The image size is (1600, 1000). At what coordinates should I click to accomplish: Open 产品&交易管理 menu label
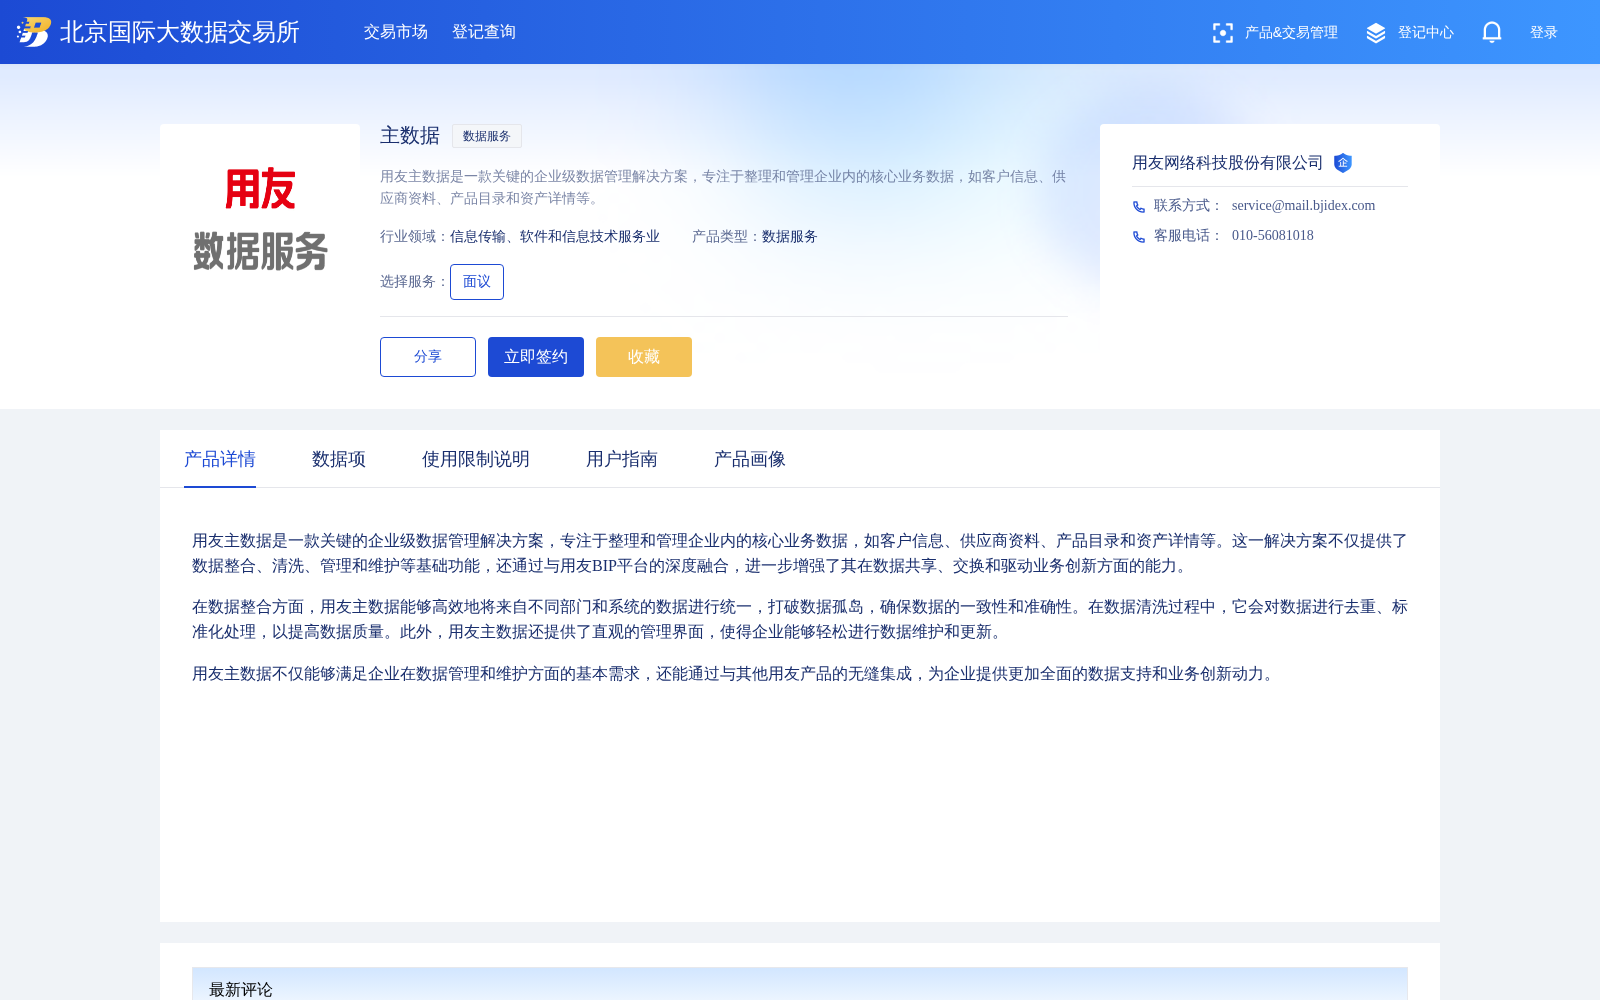[1291, 33]
